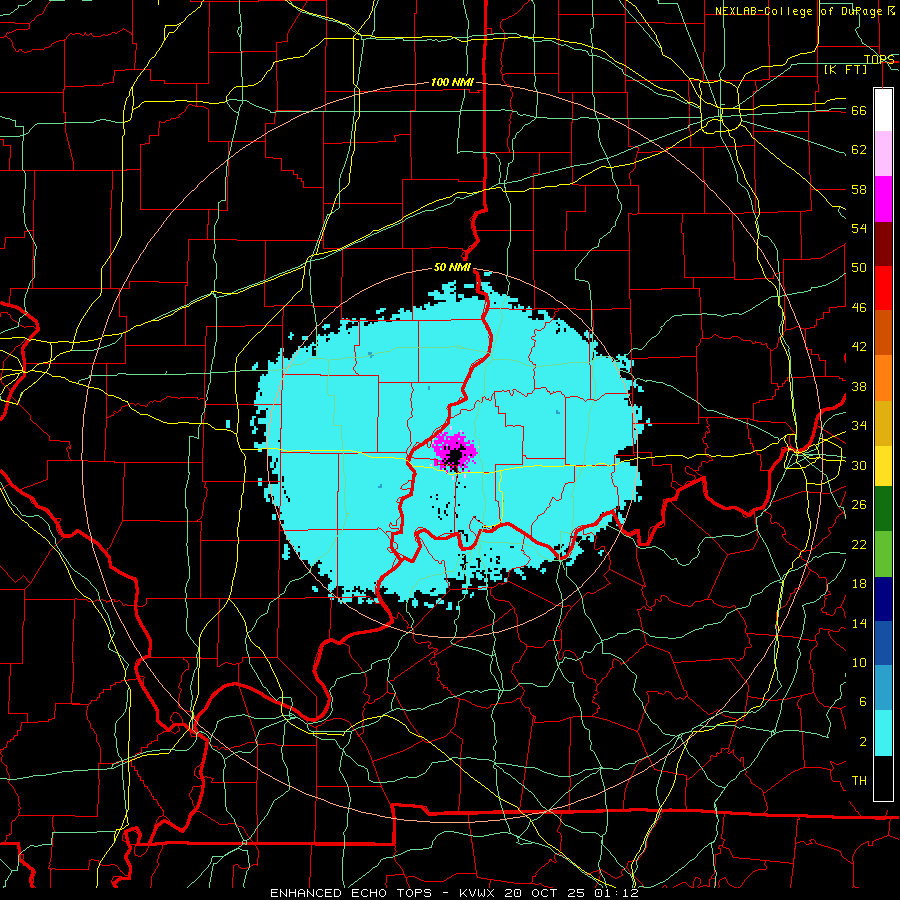The height and width of the screenshot is (900, 900).
Task: Click the gold 34 kft legend swatch
Action: pyautogui.click(x=883, y=423)
